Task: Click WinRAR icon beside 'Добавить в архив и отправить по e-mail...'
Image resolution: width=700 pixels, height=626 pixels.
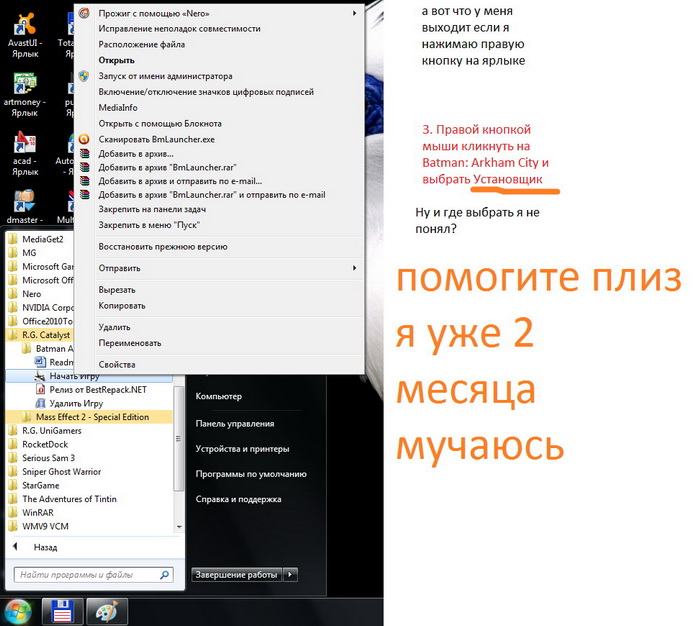Action: pos(84,181)
